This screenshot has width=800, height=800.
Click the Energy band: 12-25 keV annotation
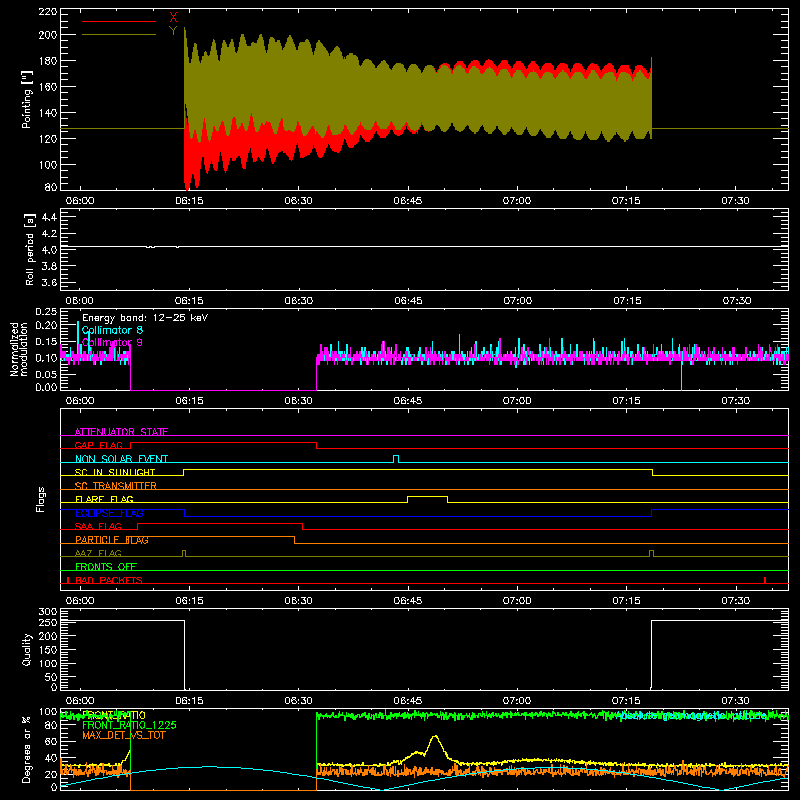click(x=145, y=318)
